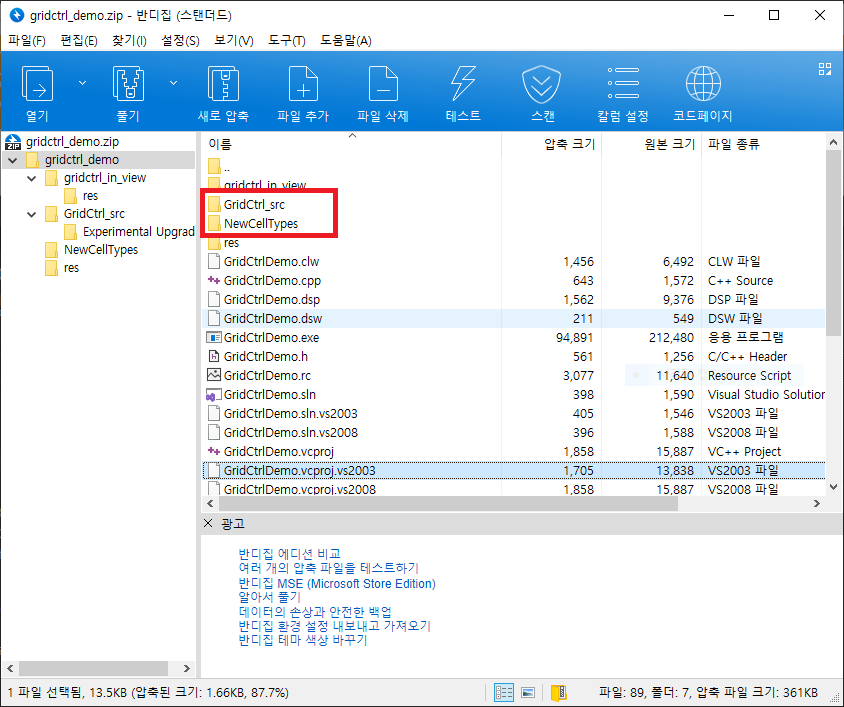Select GridCtrlDemo.sln.vs2003 file row
The width and height of the screenshot is (844, 707).
pyautogui.click(x=514, y=414)
